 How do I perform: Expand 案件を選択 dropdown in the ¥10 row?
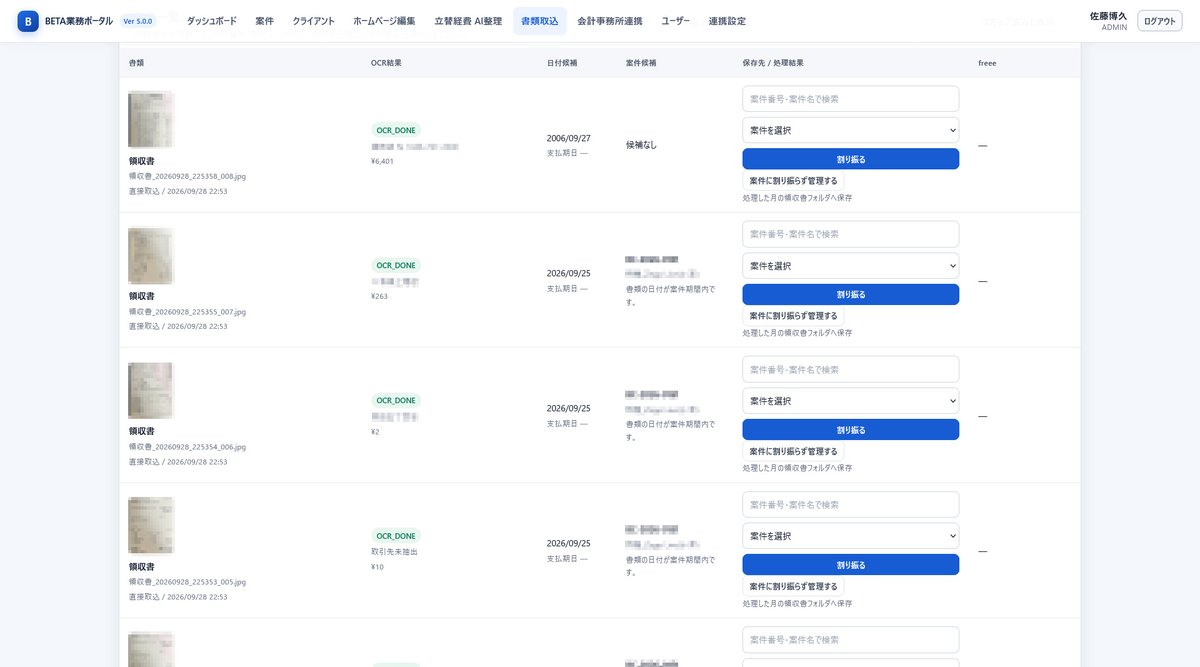[x=851, y=536]
